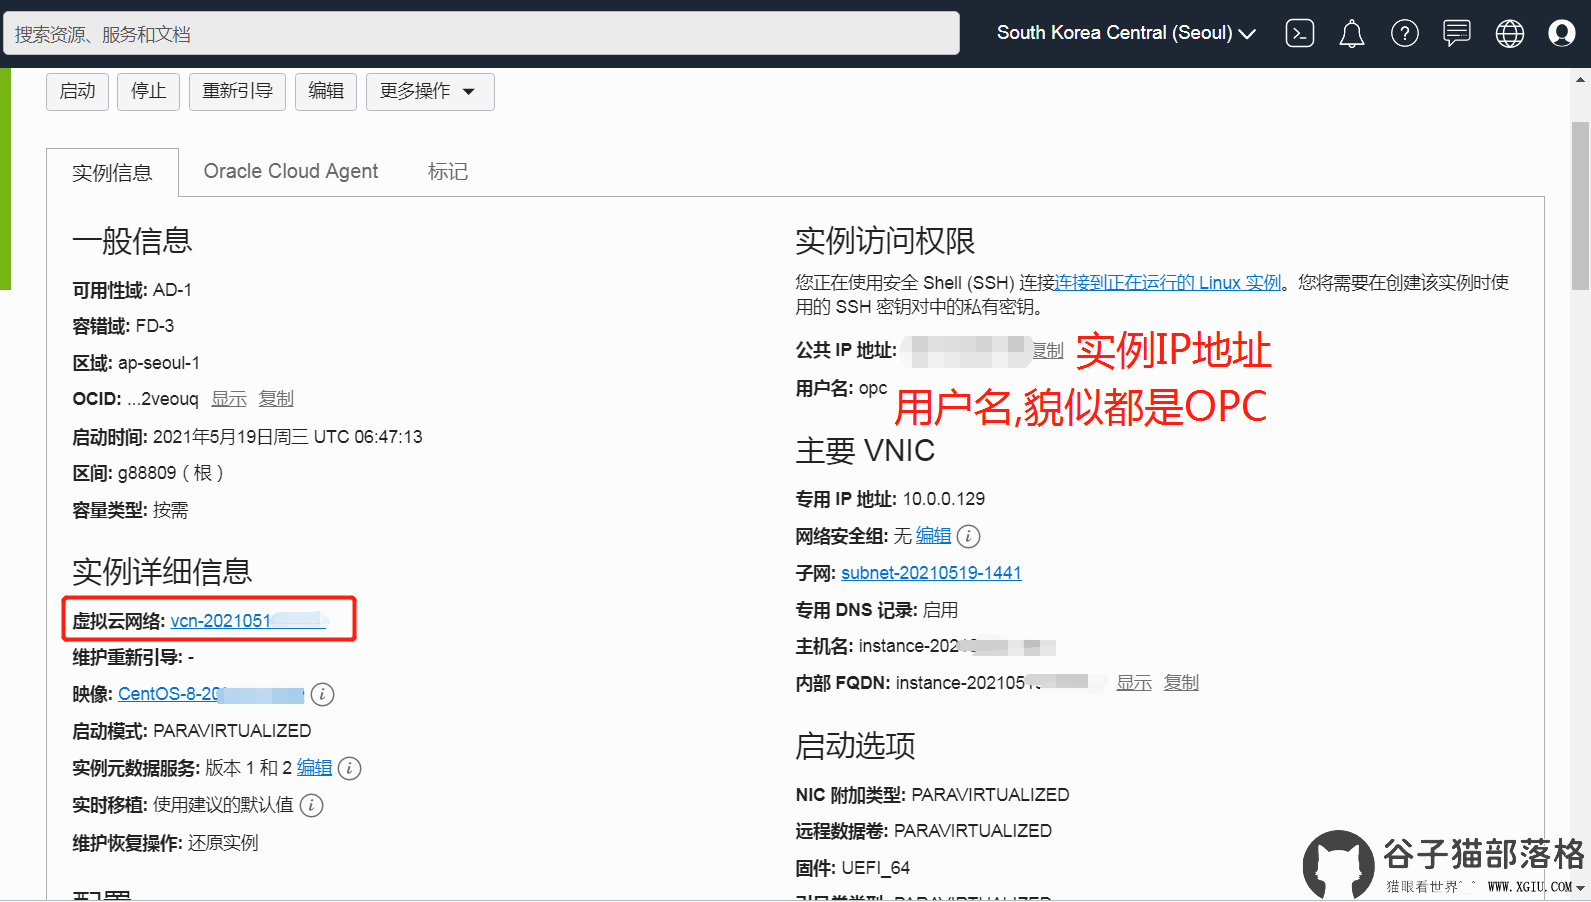The image size is (1591, 902).
Task: Open the CentOS-8 image link
Action: tap(211, 694)
